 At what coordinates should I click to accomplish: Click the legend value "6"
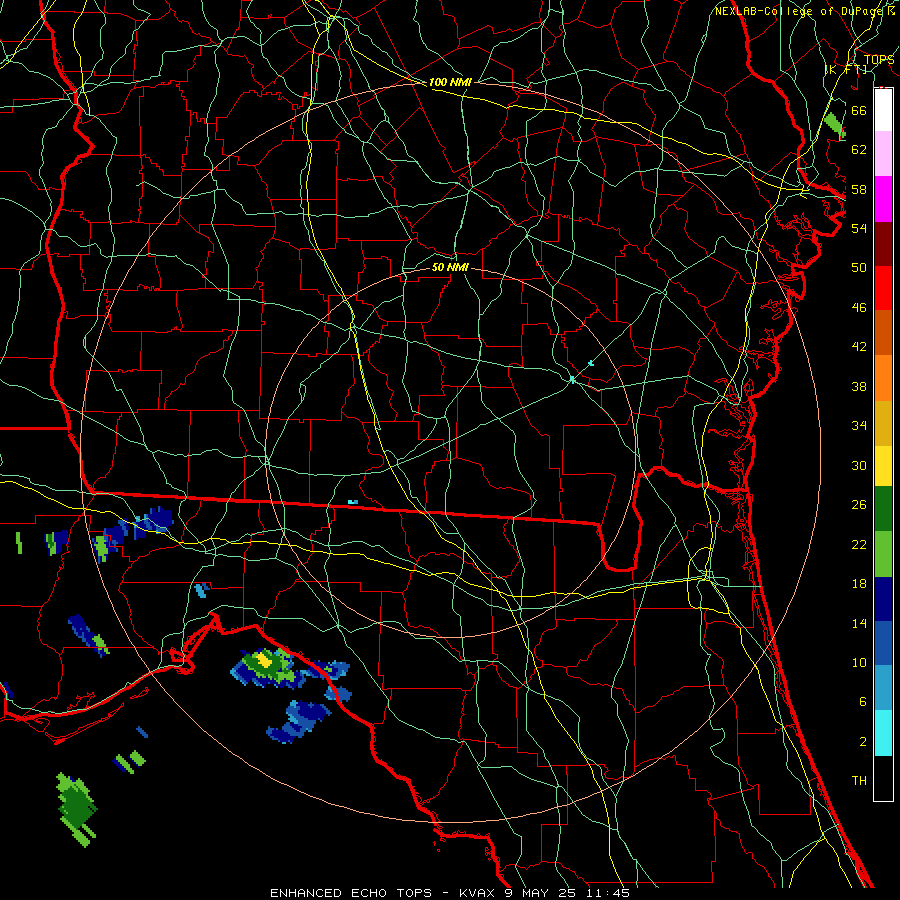click(x=862, y=702)
